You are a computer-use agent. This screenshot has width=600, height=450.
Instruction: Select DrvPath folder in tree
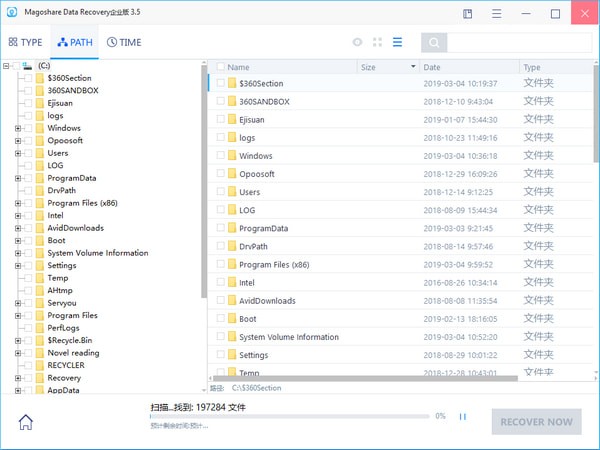[62, 191]
